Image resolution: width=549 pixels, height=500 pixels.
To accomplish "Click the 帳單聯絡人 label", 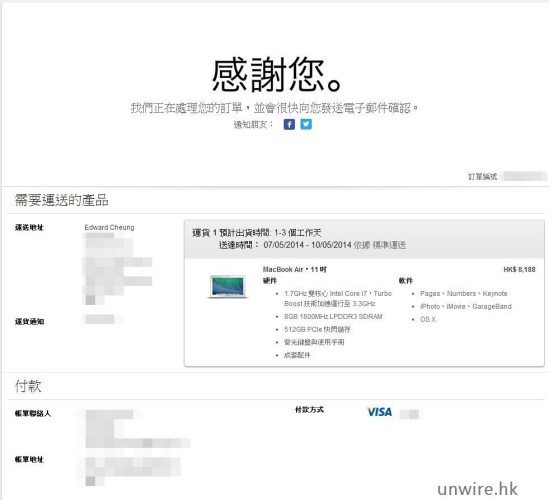I will (x=33, y=414).
